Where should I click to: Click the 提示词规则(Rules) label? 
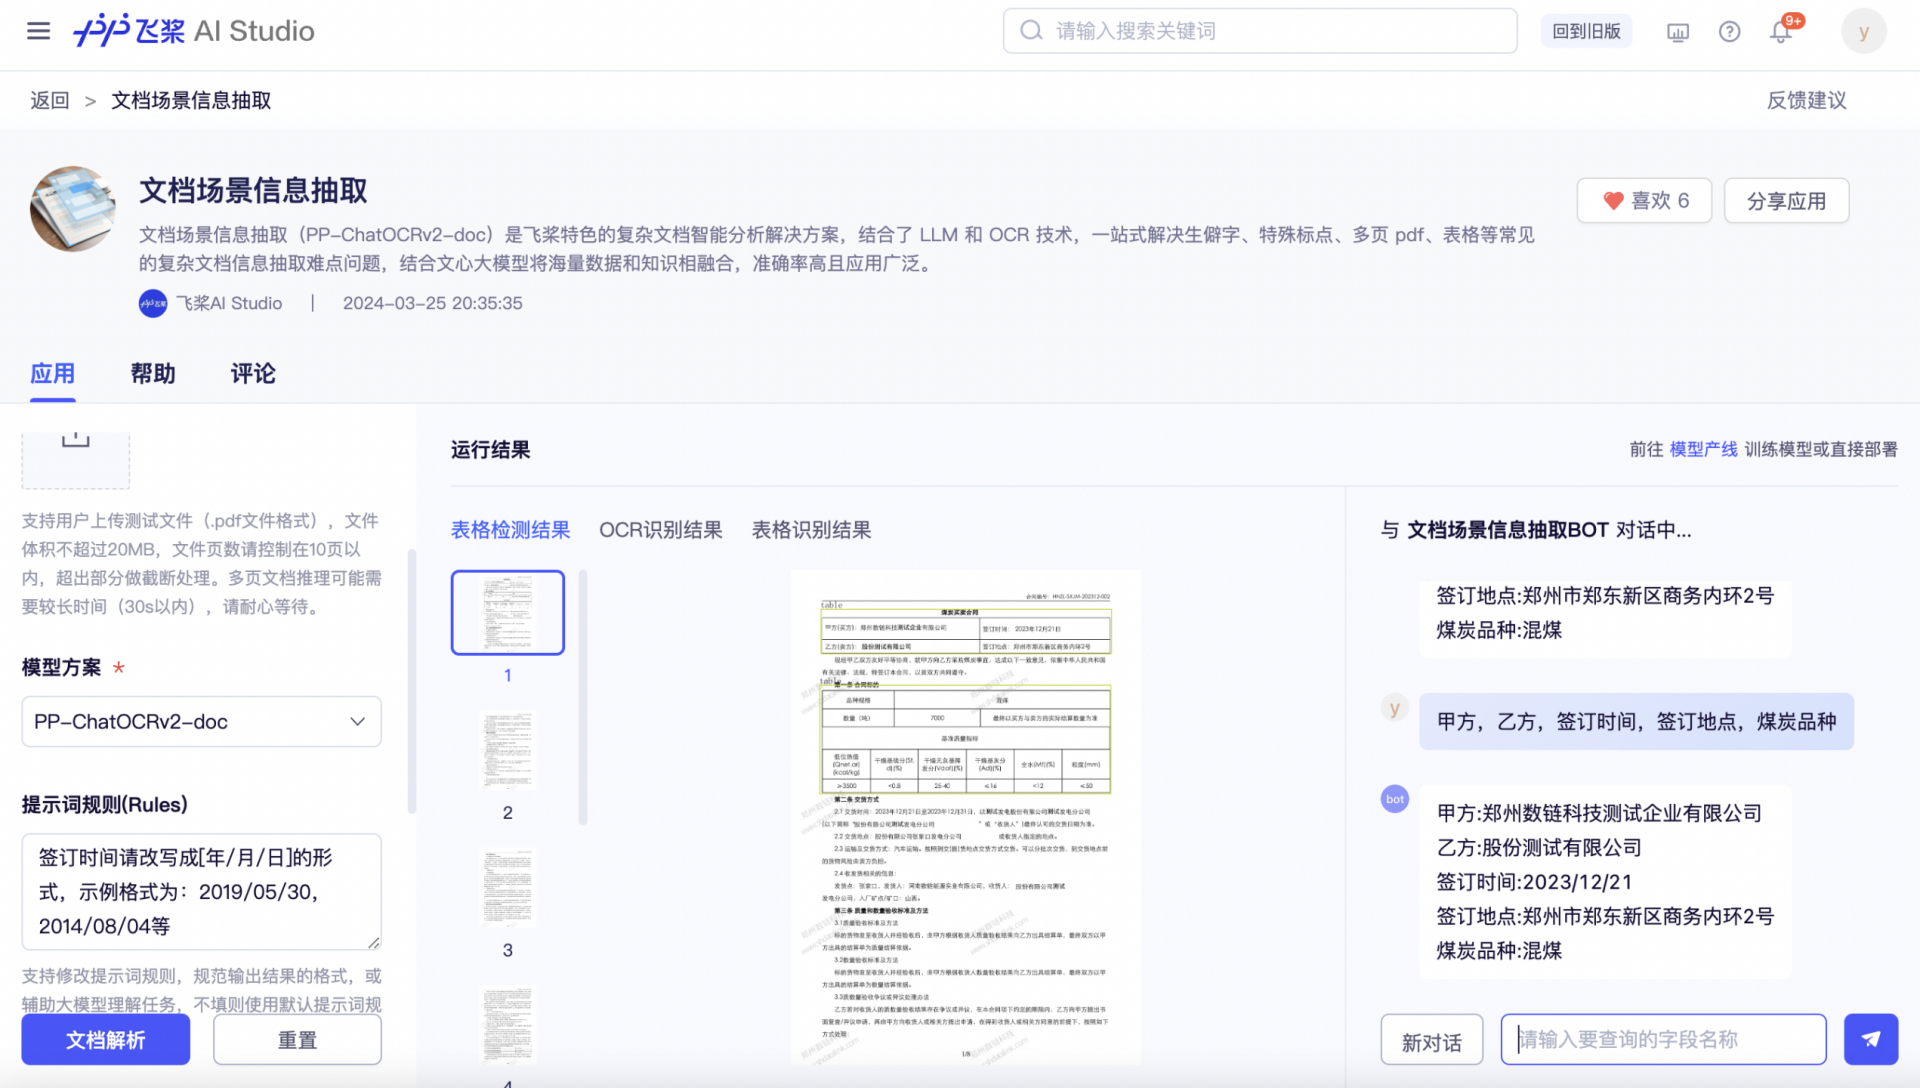tap(105, 805)
